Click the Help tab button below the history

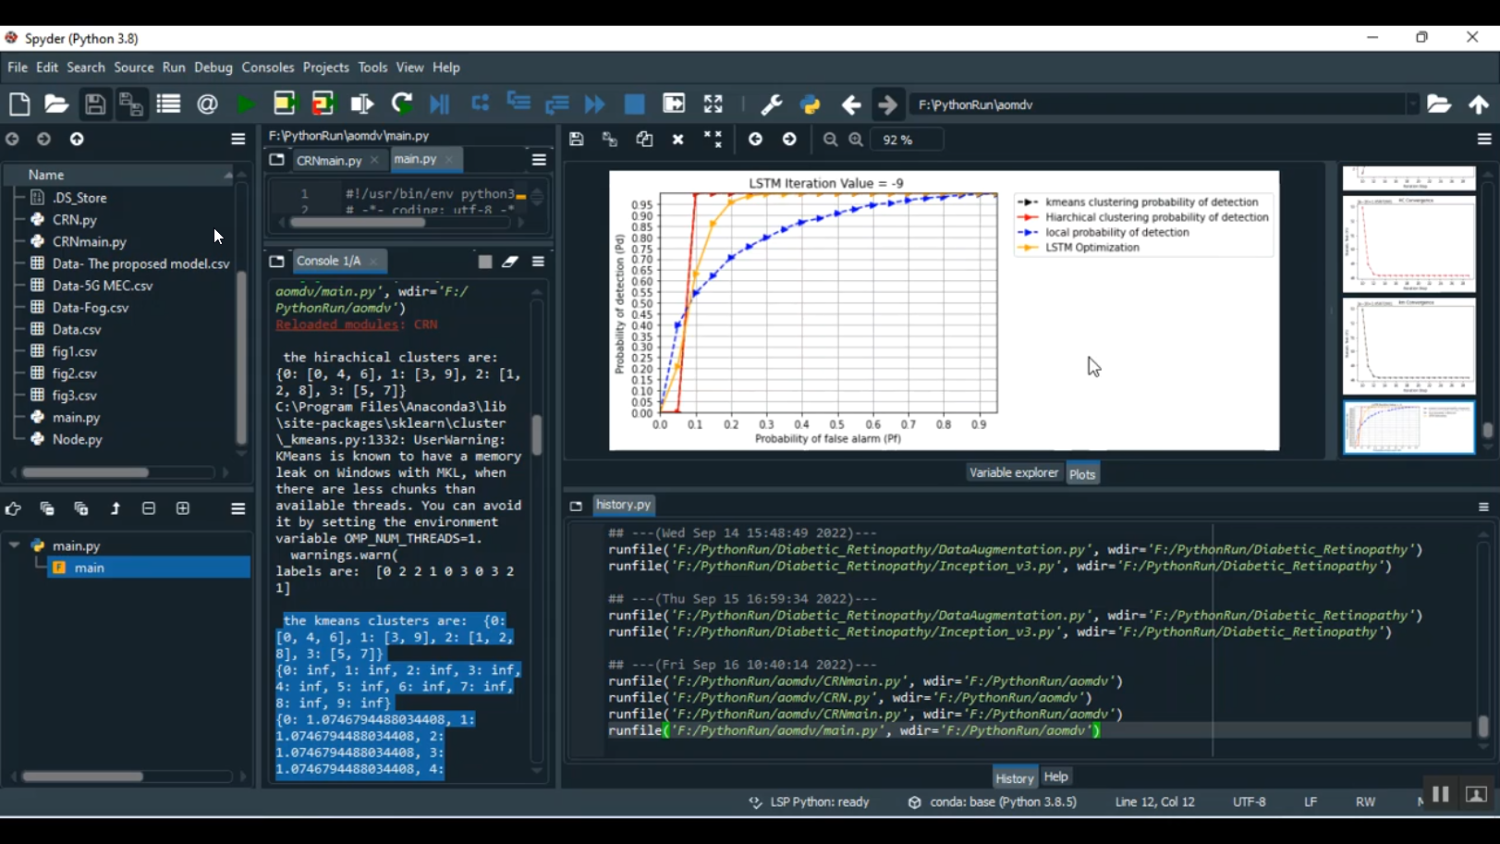click(x=1056, y=777)
